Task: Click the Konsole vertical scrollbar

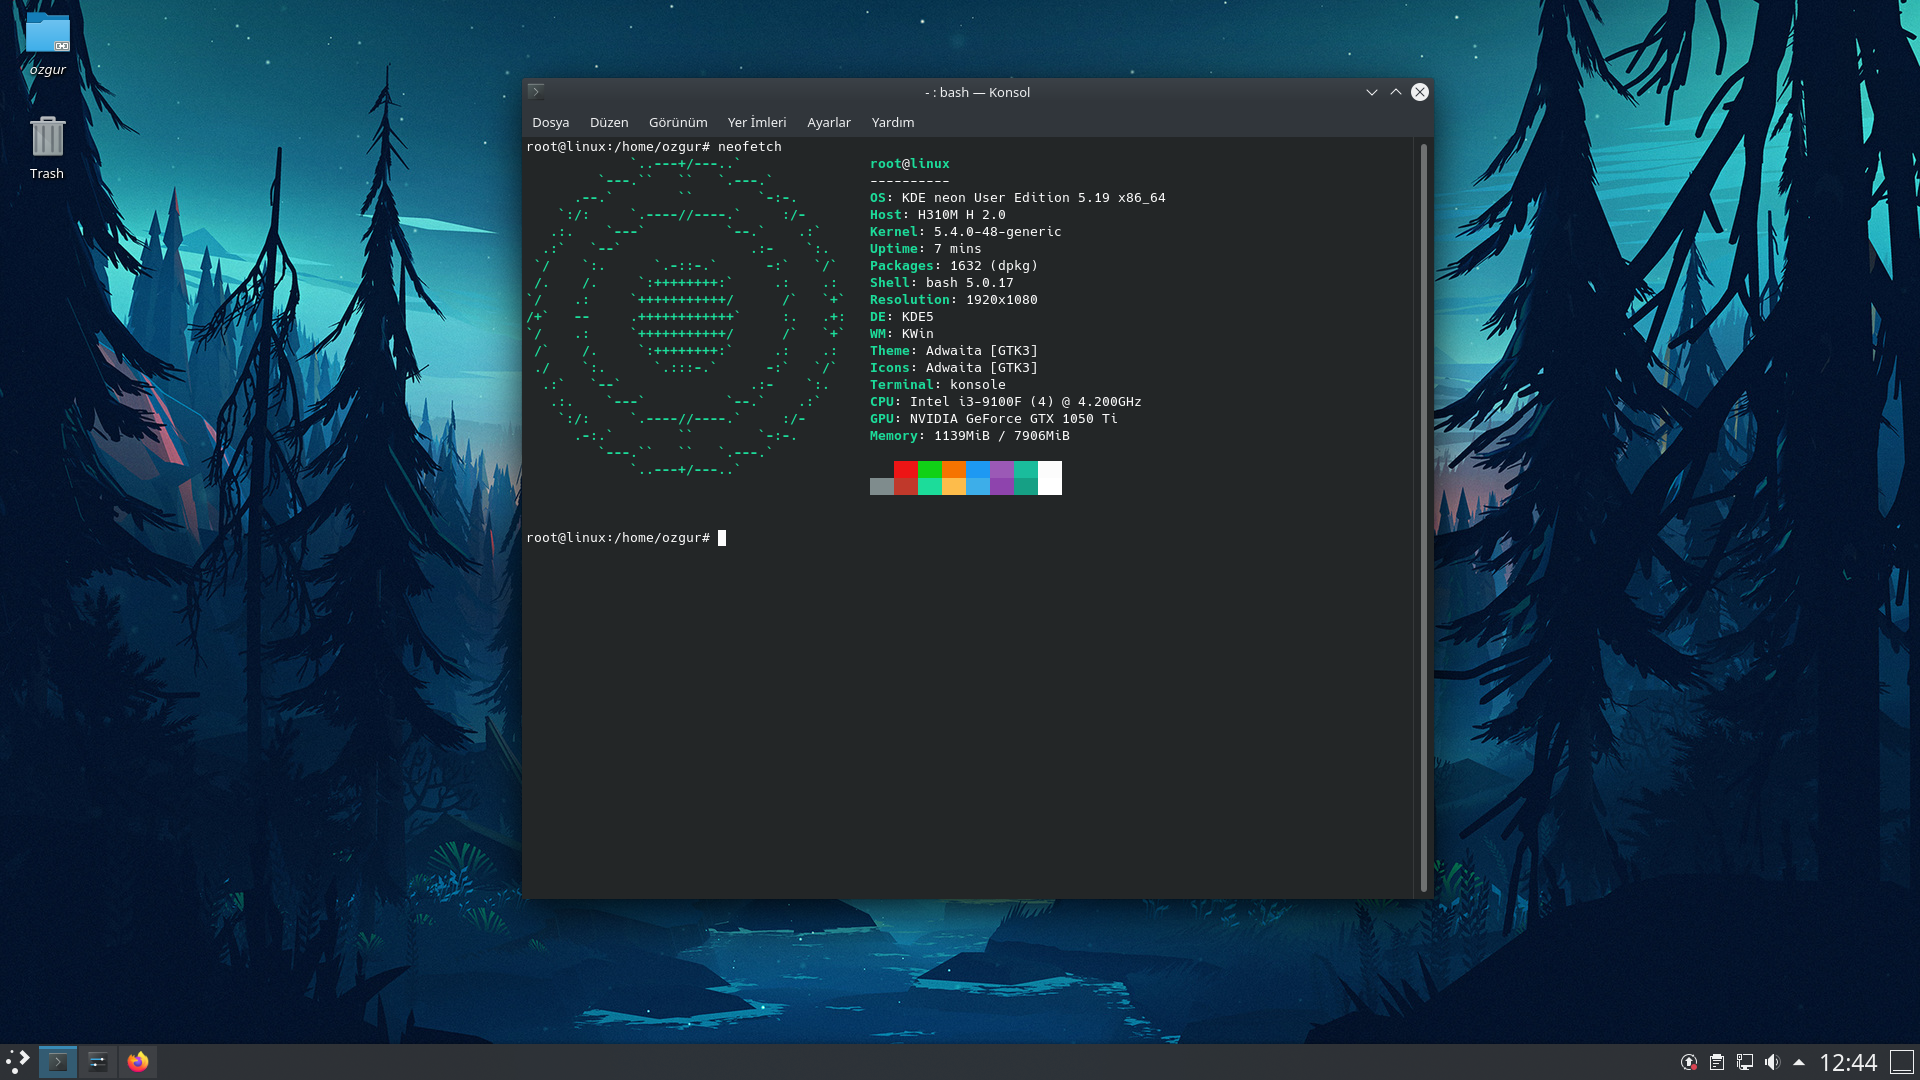Action: point(1424,517)
